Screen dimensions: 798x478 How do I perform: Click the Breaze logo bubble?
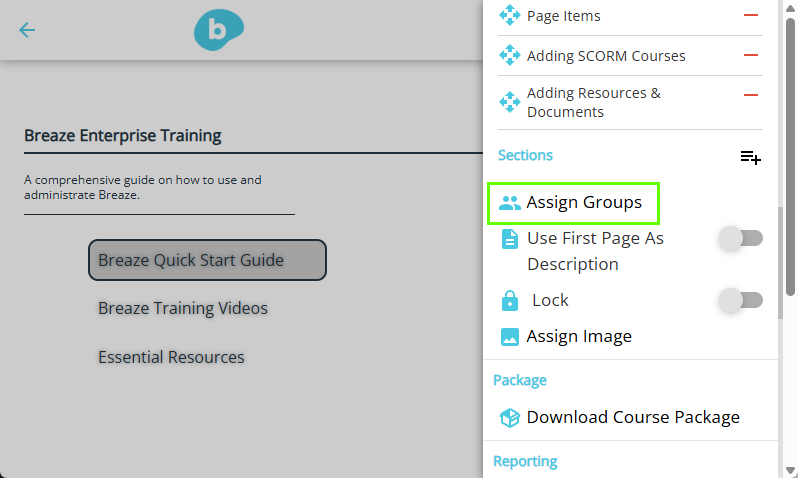click(219, 30)
